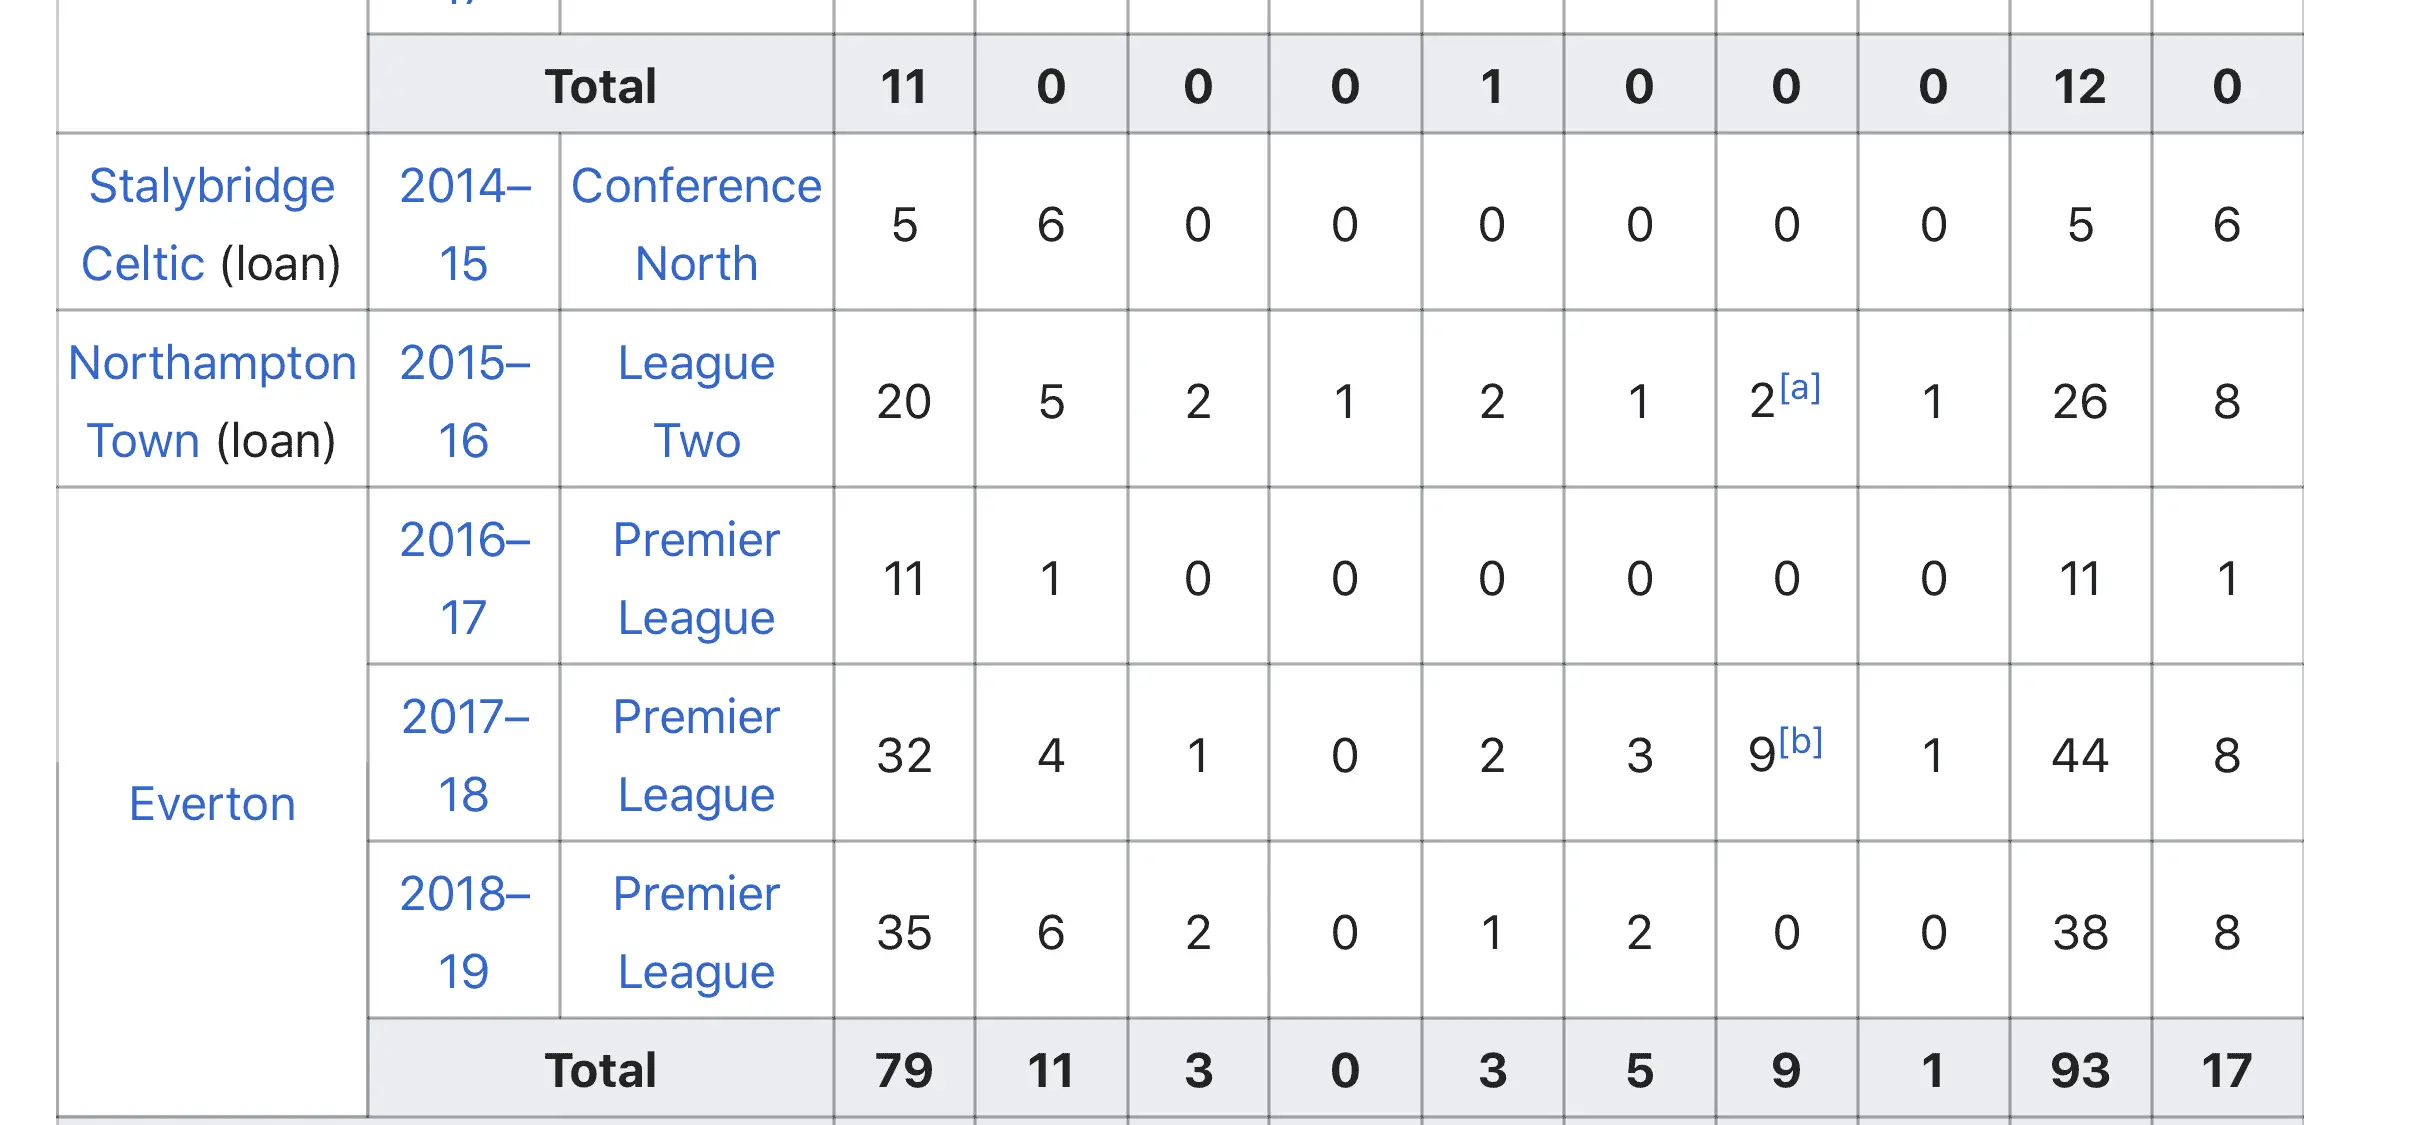Open the 2016–17 season link
This screenshot has height=1125, width=2436.
click(x=464, y=578)
